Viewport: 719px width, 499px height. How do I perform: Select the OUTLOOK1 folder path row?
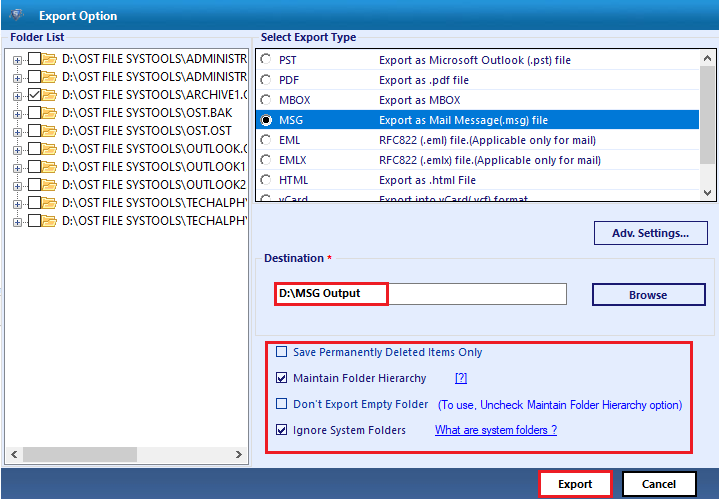click(x=154, y=167)
